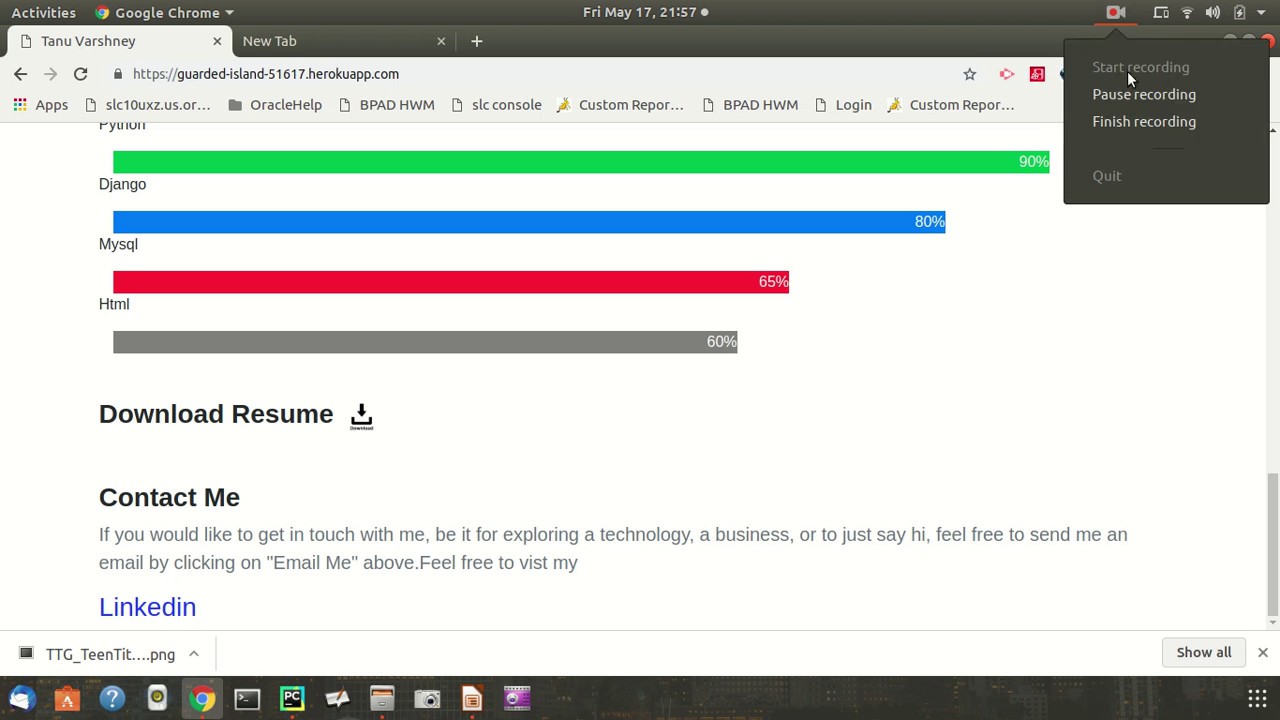Click the gray Html 60% bar
1280x720 pixels.
(x=425, y=342)
